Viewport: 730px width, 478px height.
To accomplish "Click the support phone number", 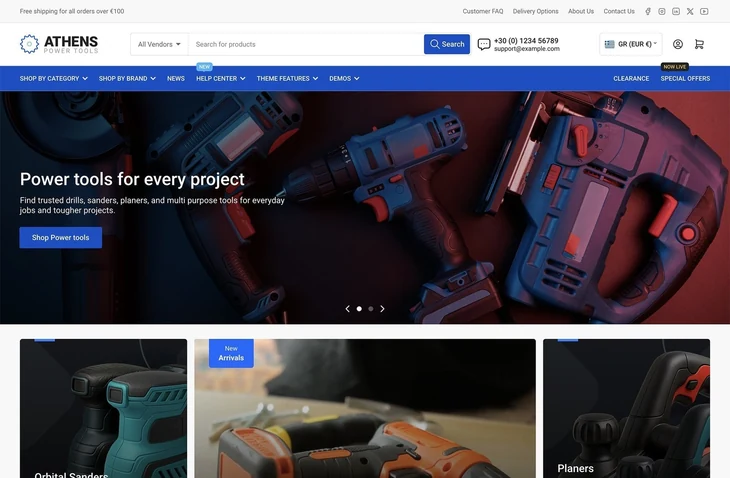I will coord(526,40).
